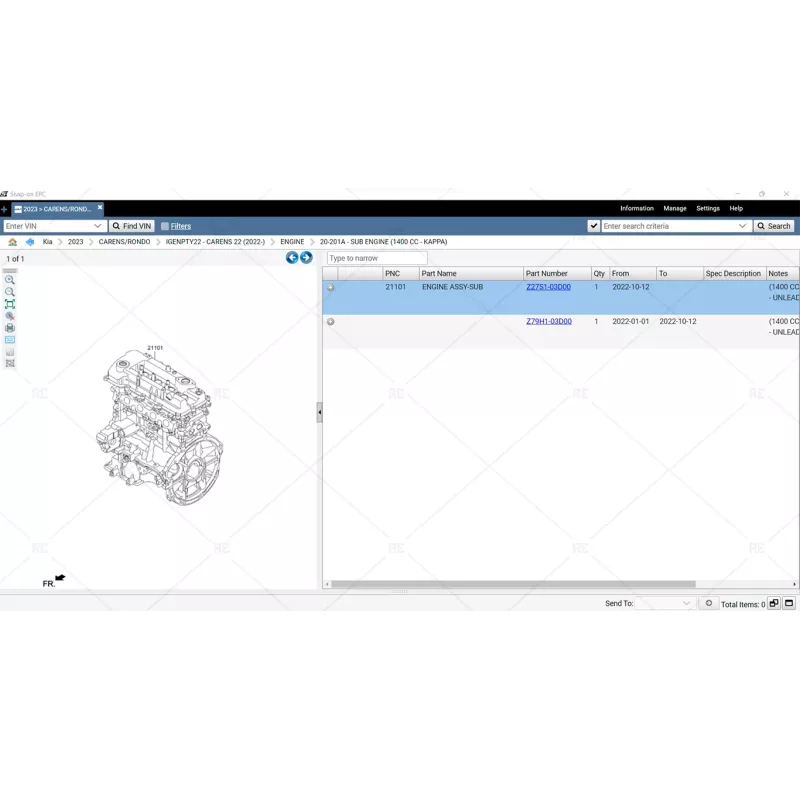Open the Information menu
Image resolution: width=800 pixels, height=800 pixels.
pos(636,209)
